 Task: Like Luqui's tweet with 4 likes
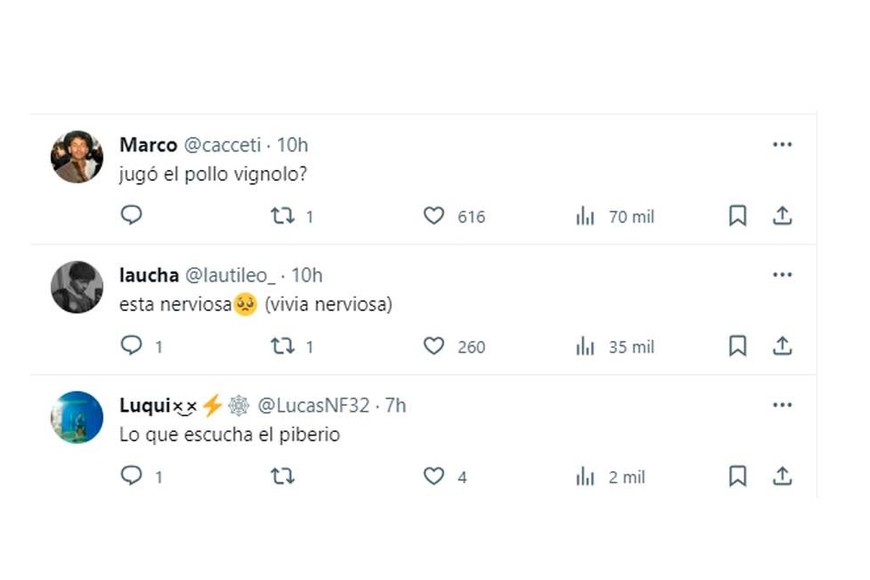pos(433,477)
